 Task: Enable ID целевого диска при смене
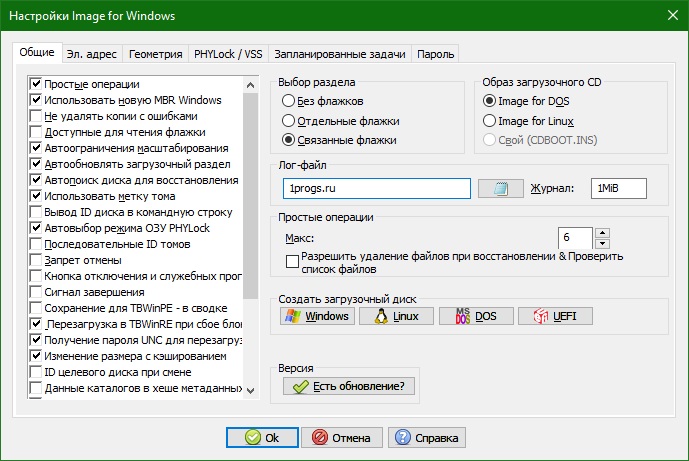tap(36, 372)
